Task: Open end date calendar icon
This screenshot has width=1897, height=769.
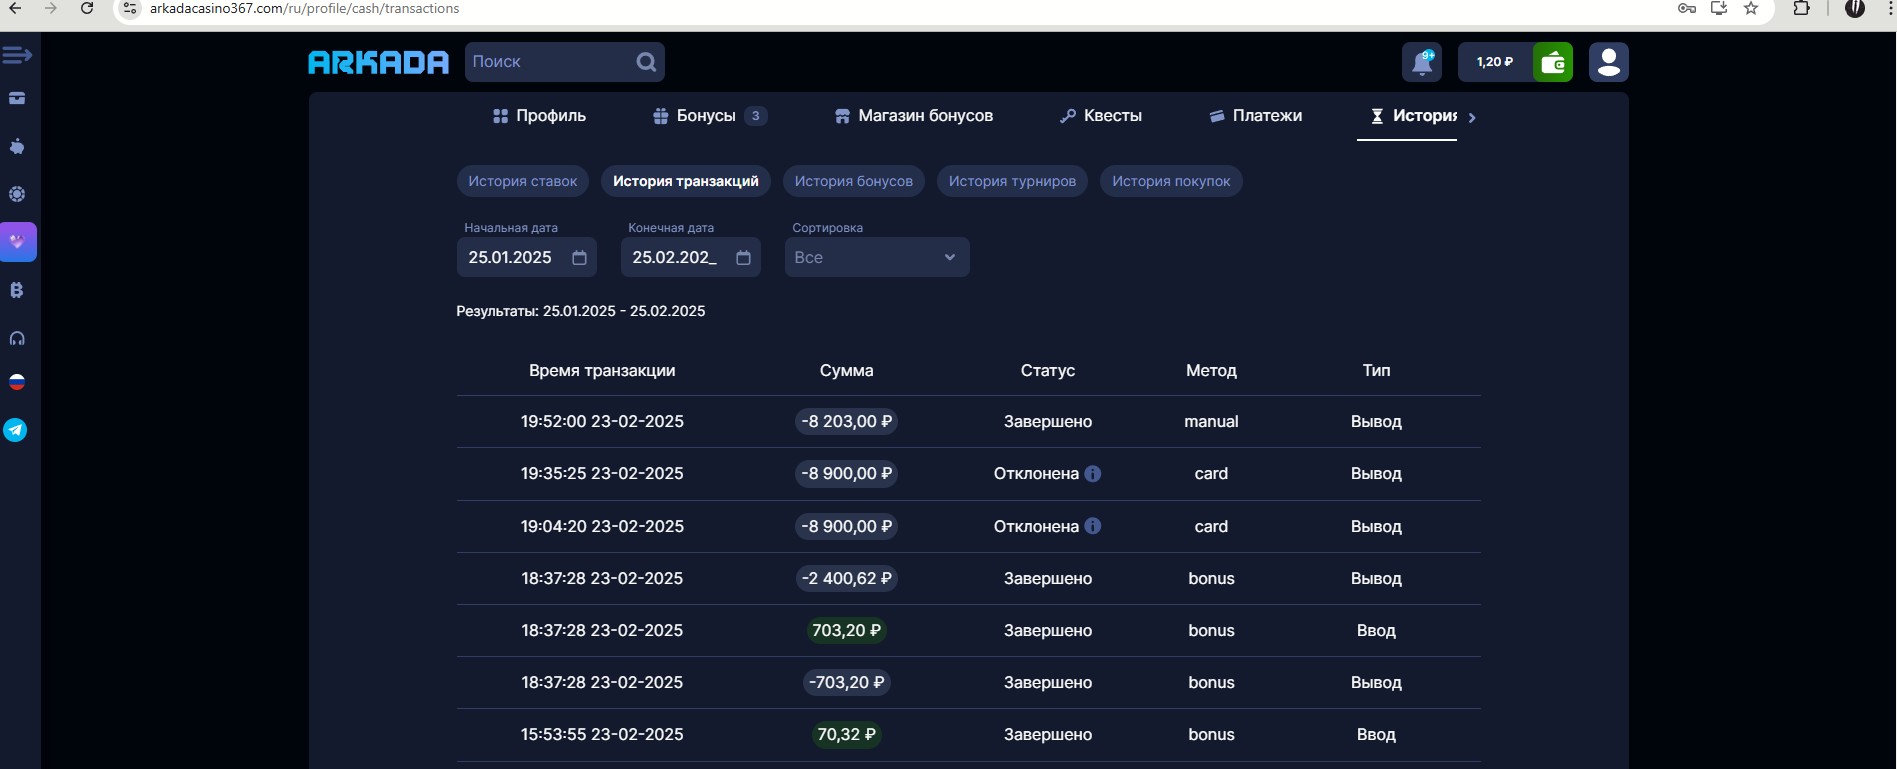Action: pos(743,258)
